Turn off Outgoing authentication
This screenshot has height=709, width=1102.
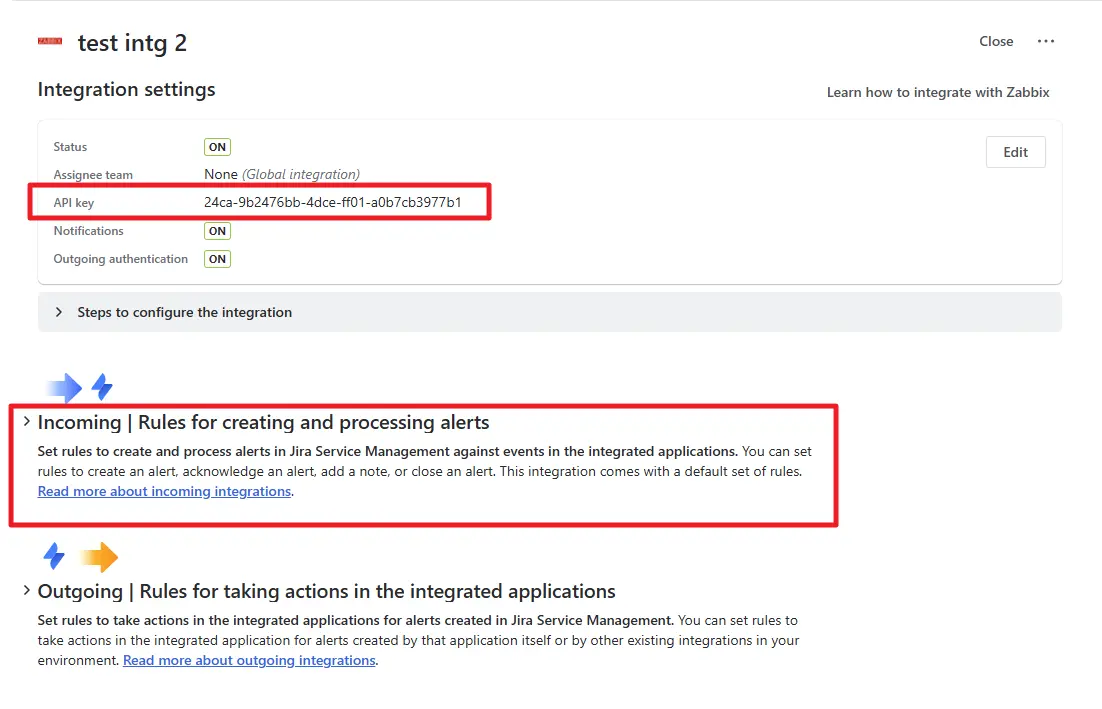tap(217, 258)
